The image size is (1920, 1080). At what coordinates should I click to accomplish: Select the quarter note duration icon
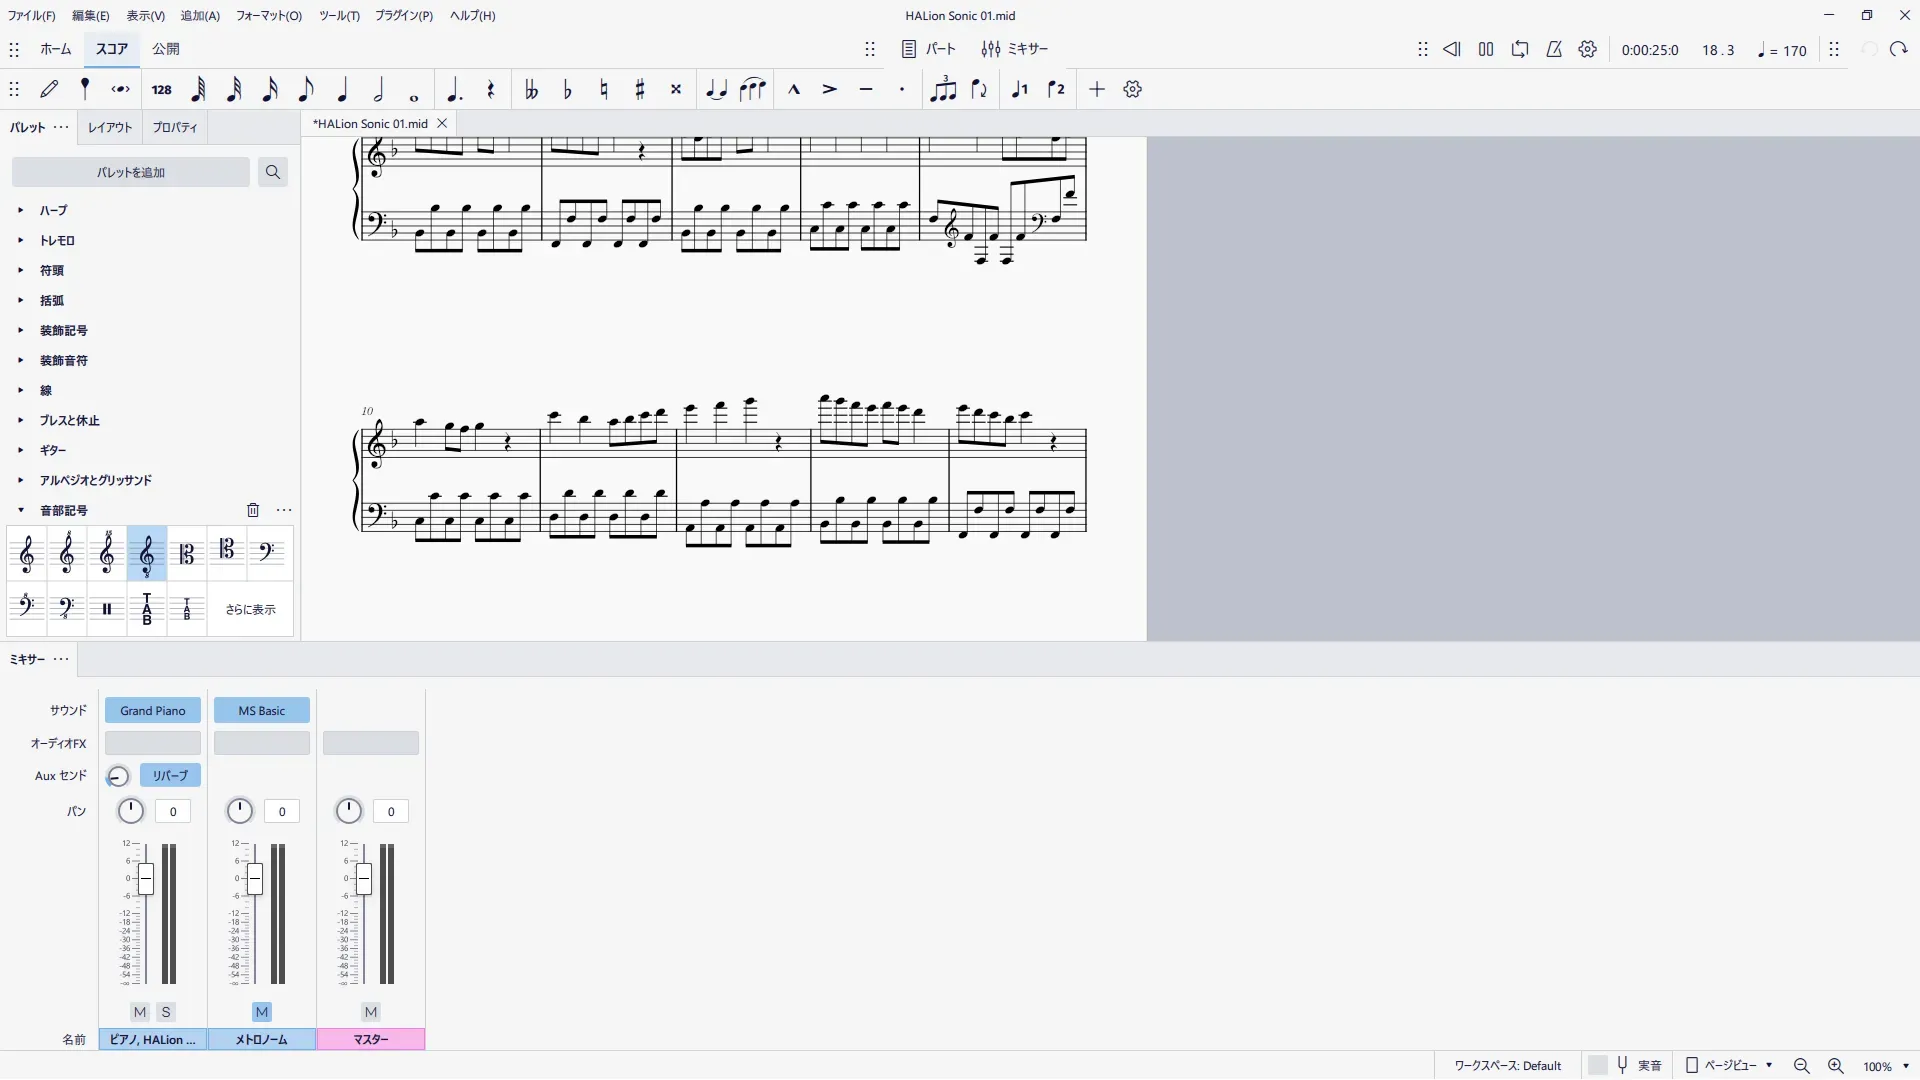point(342,90)
